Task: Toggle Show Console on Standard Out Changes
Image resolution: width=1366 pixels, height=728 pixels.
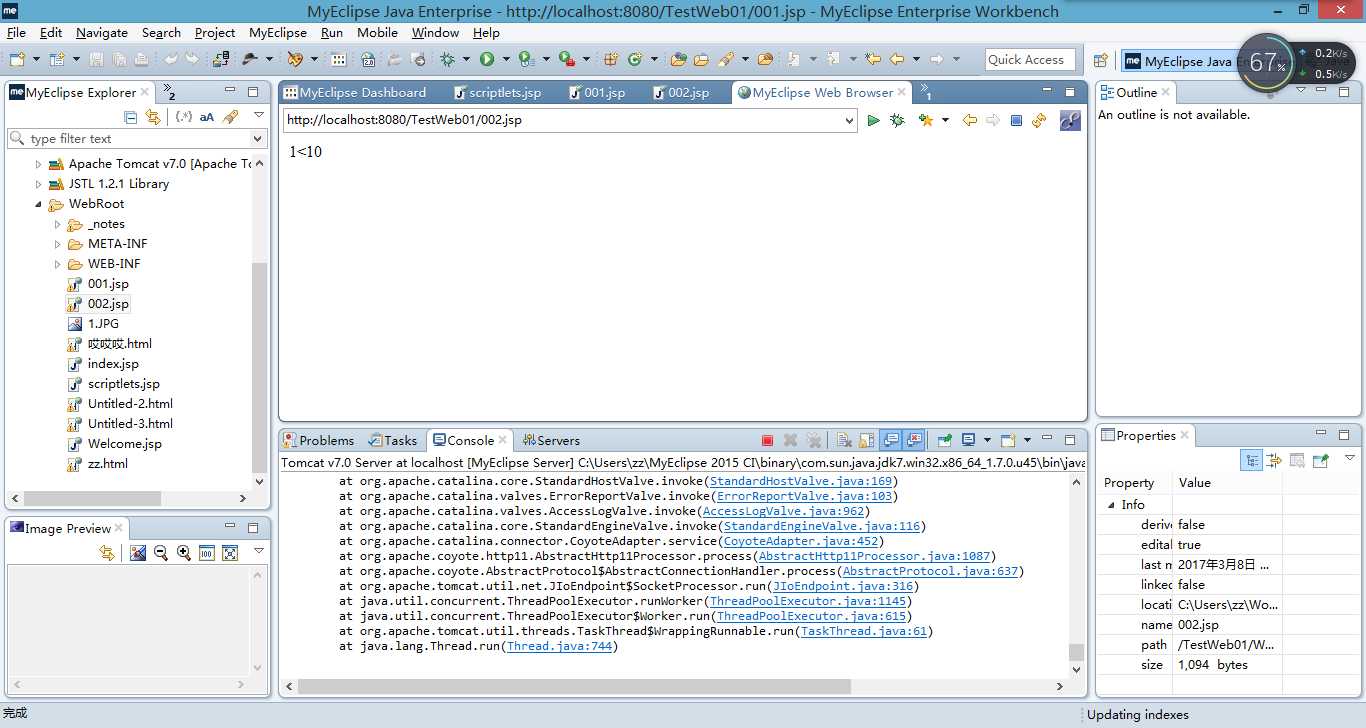Action: click(890, 440)
